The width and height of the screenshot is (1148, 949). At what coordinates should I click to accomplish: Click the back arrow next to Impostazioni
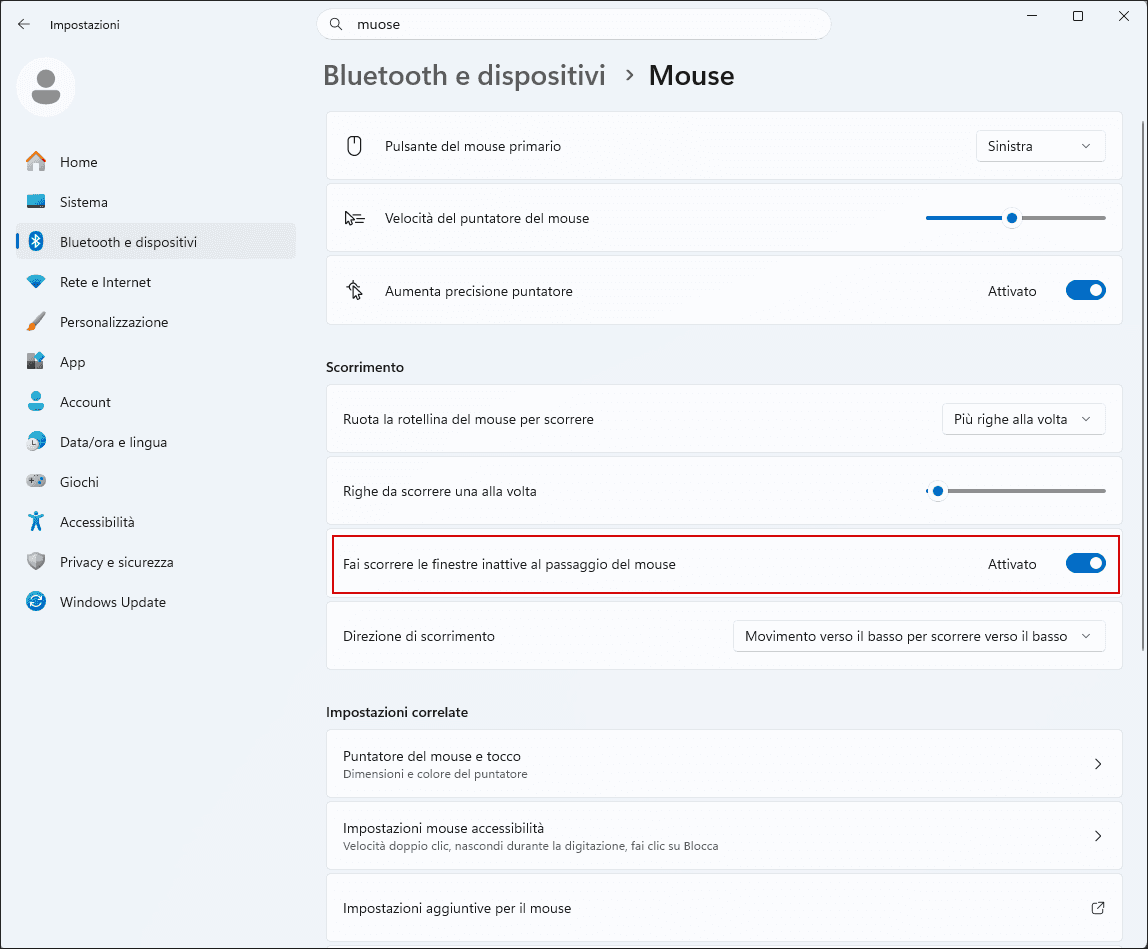23,24
